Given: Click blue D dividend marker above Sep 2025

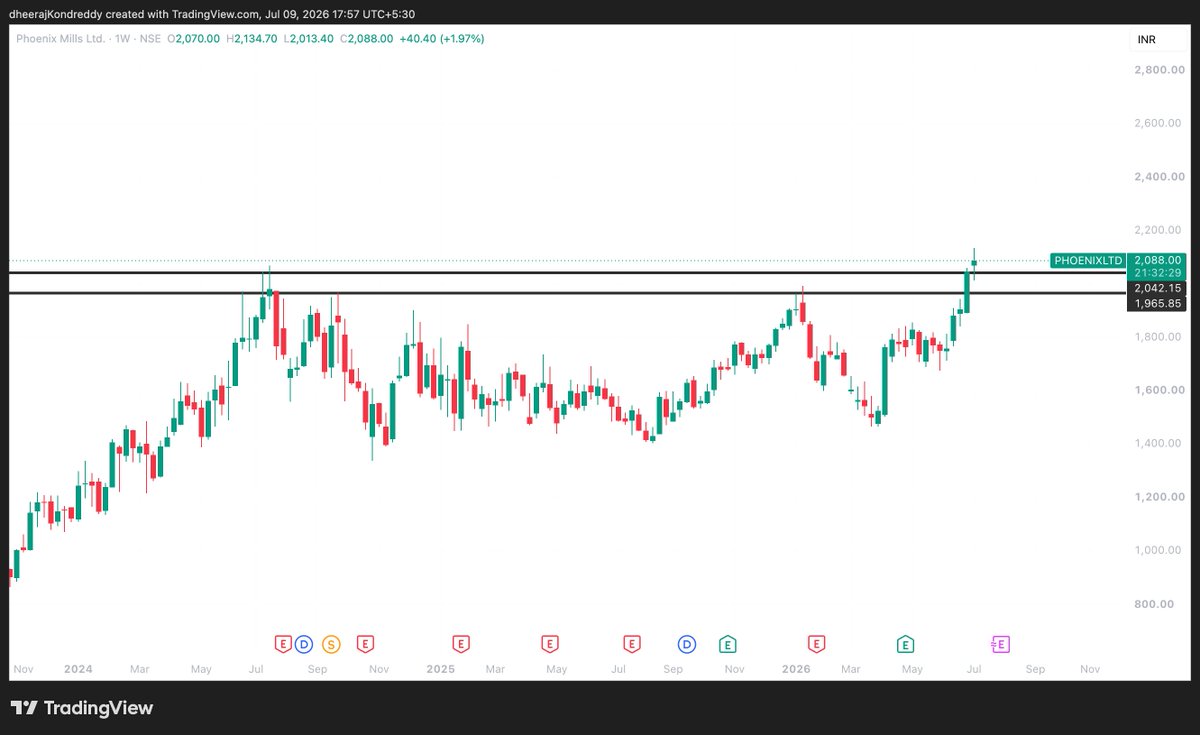Looking at the screenshot, I should [x=687, y=644].
